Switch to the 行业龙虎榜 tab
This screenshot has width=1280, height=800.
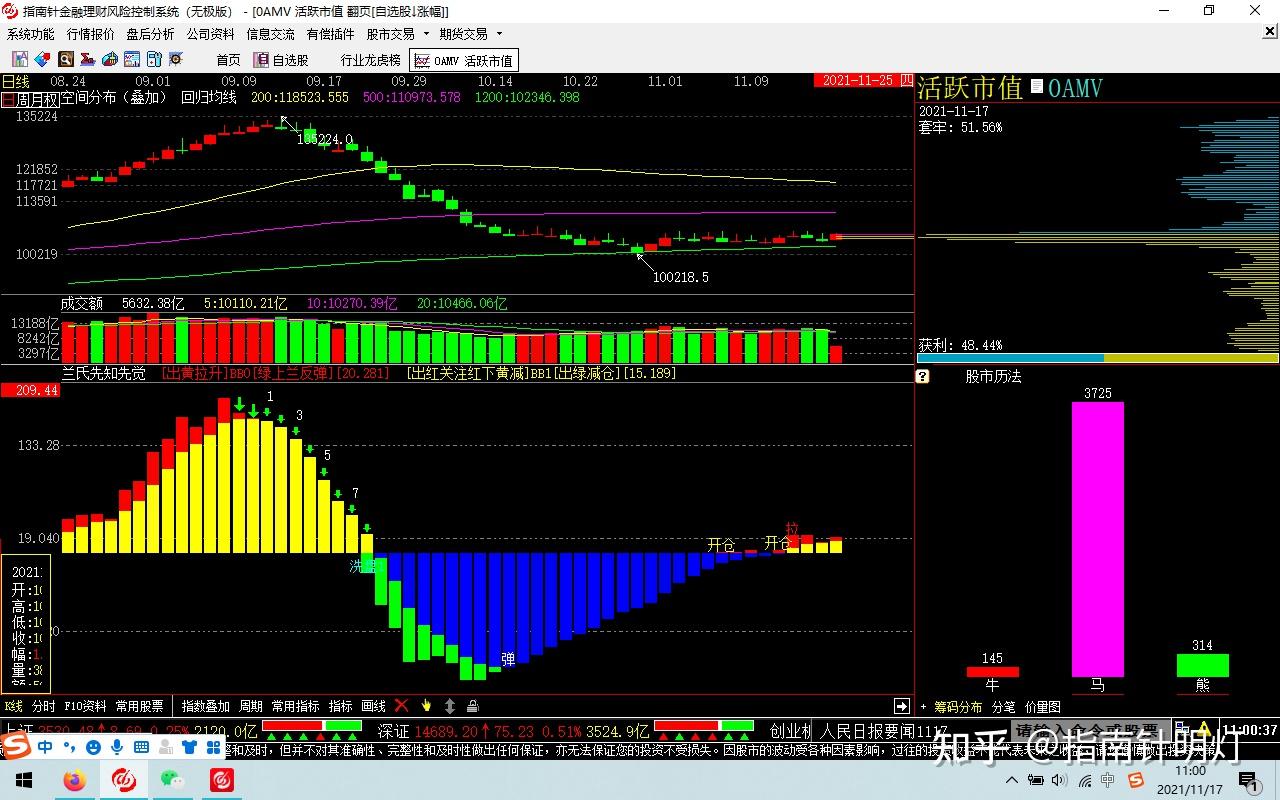pos(370,60)
